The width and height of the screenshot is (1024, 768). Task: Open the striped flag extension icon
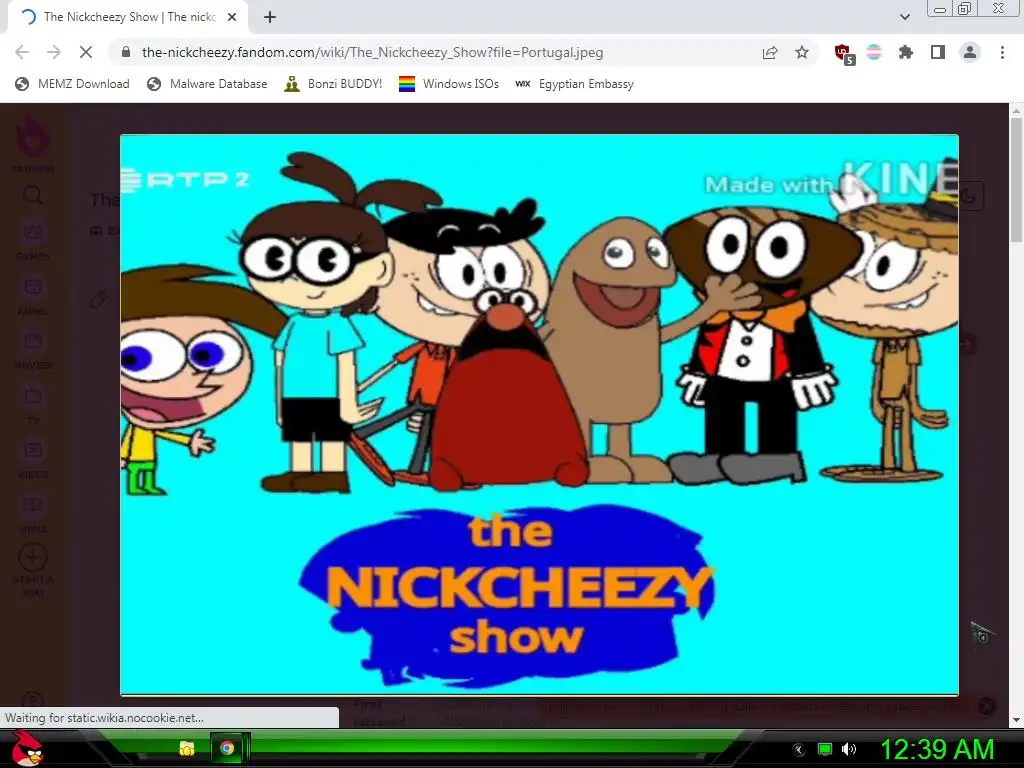874,52
